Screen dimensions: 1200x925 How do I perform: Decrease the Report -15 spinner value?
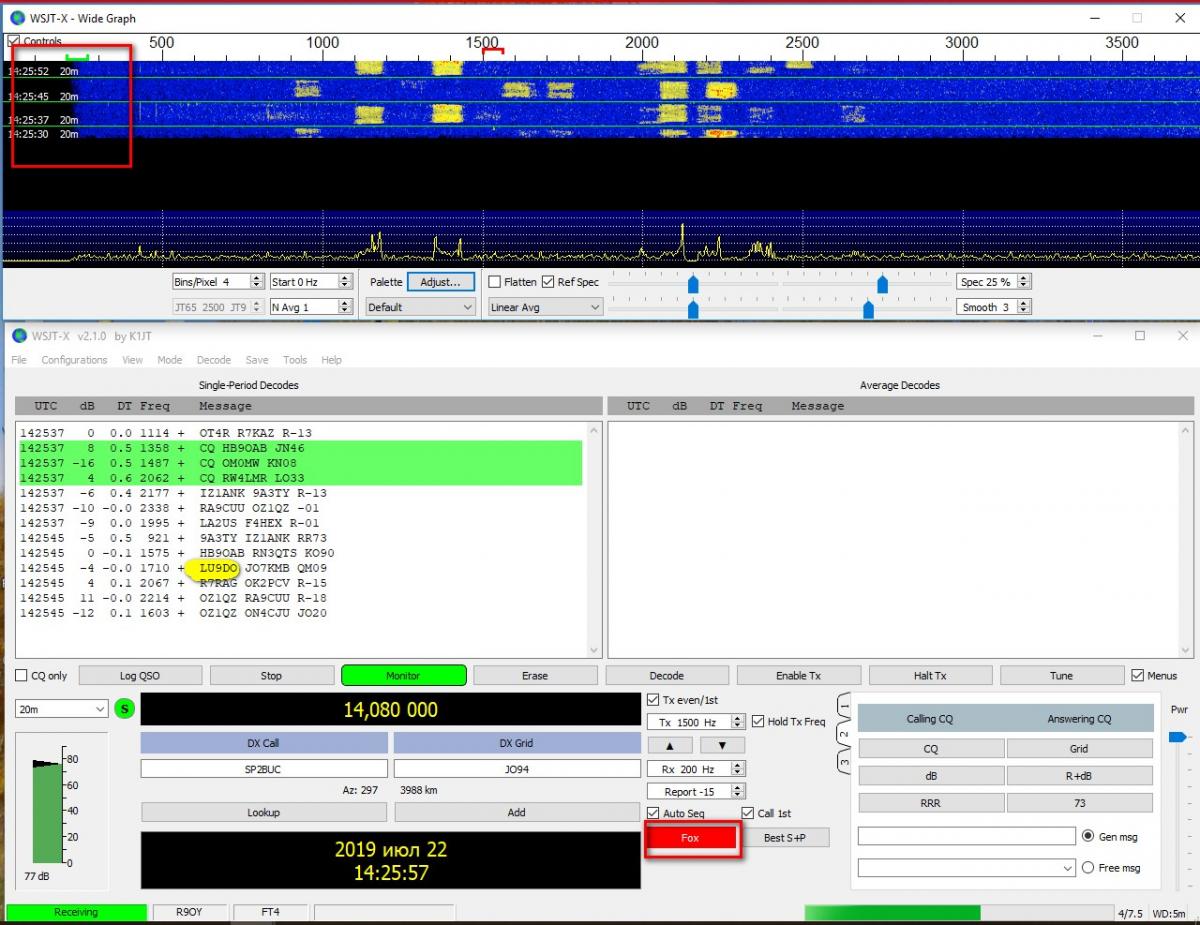(x=738, y=796)
